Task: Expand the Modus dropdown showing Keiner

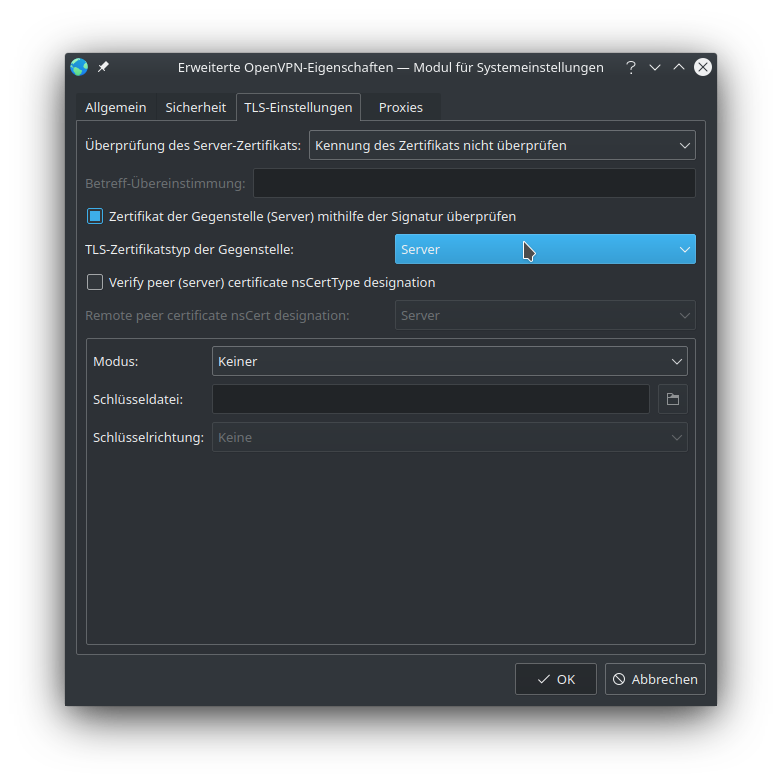Action: click(x=449, y=361)
